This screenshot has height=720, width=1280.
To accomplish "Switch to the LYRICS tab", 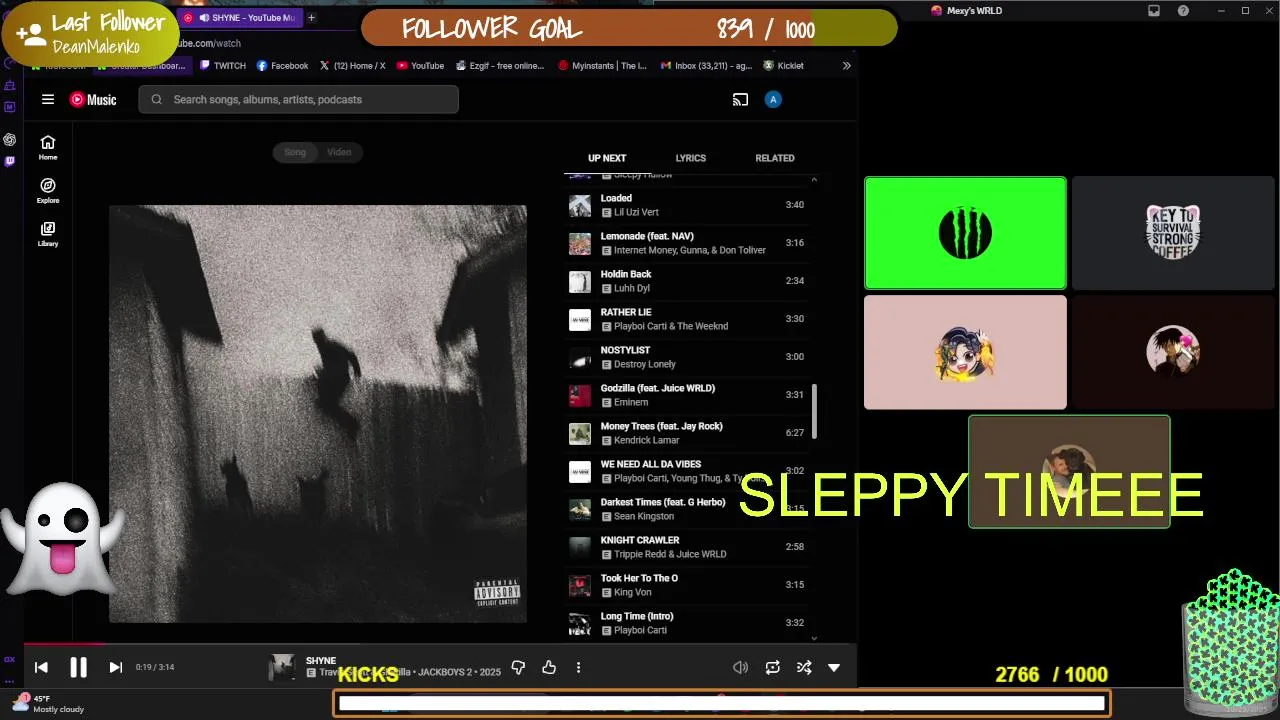I will 691,158.
